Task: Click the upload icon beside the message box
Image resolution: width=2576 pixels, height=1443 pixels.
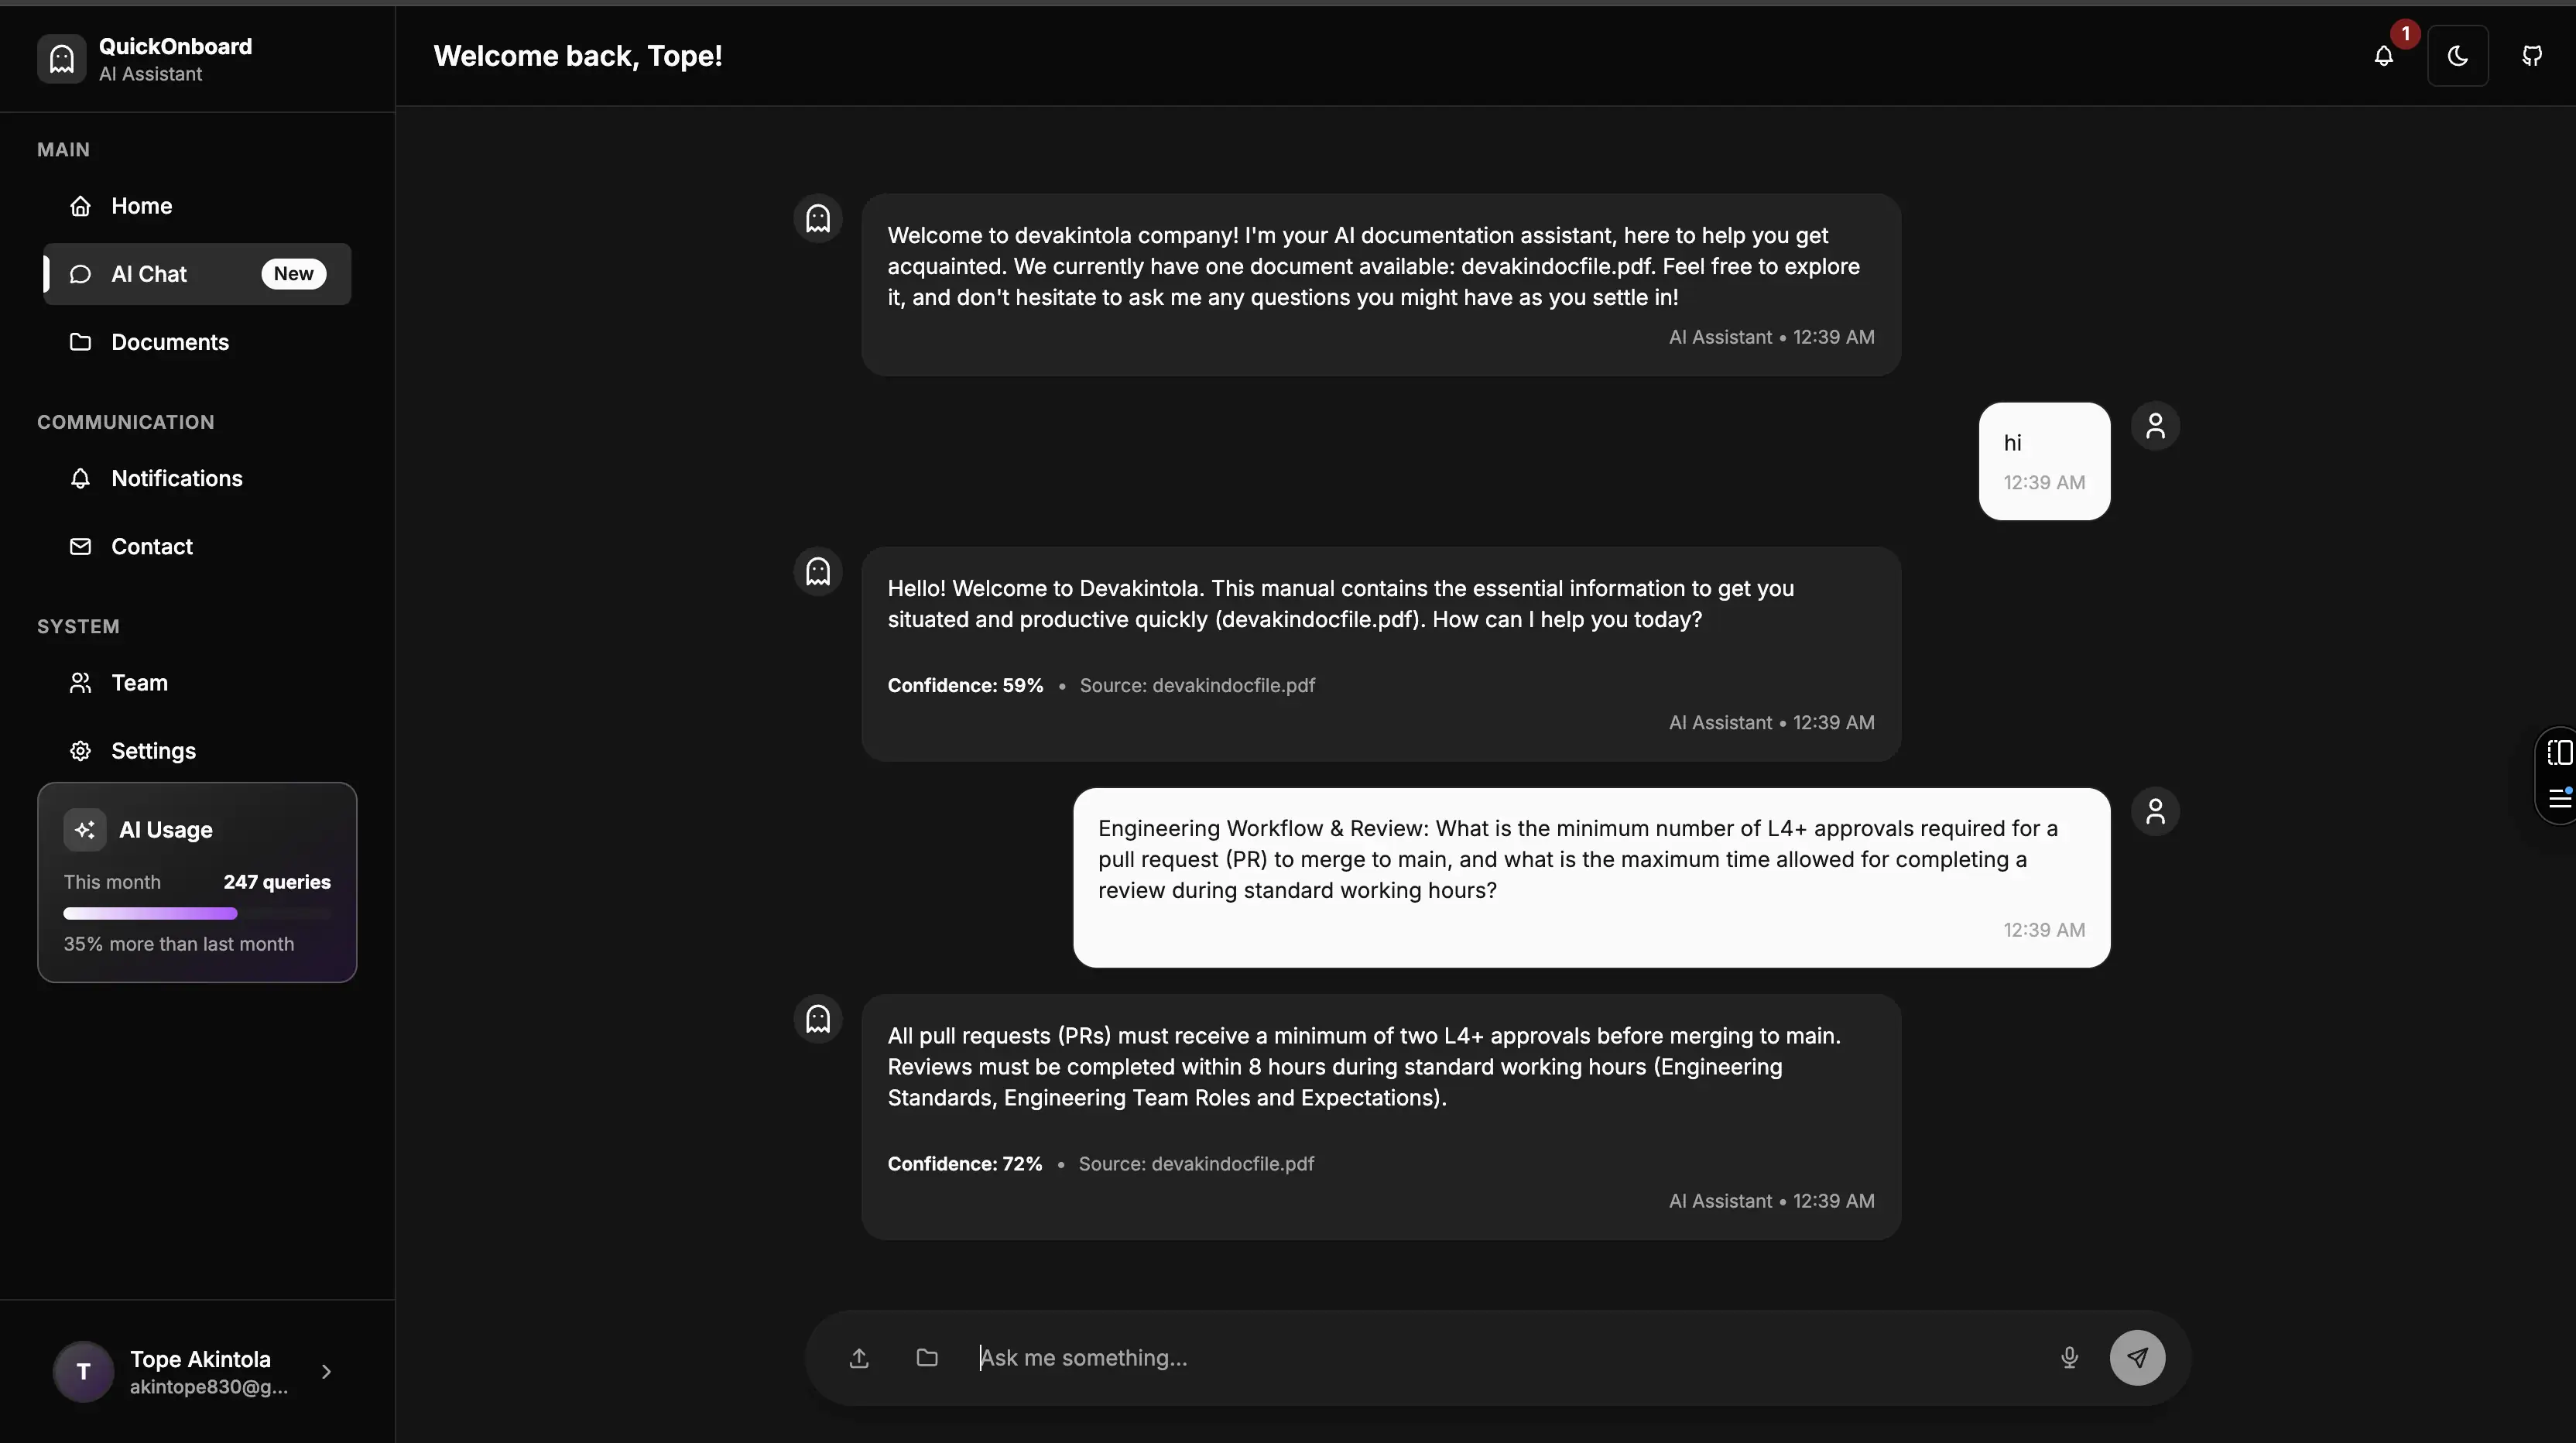Action: pyautogui.click(x=859, y=1357)
